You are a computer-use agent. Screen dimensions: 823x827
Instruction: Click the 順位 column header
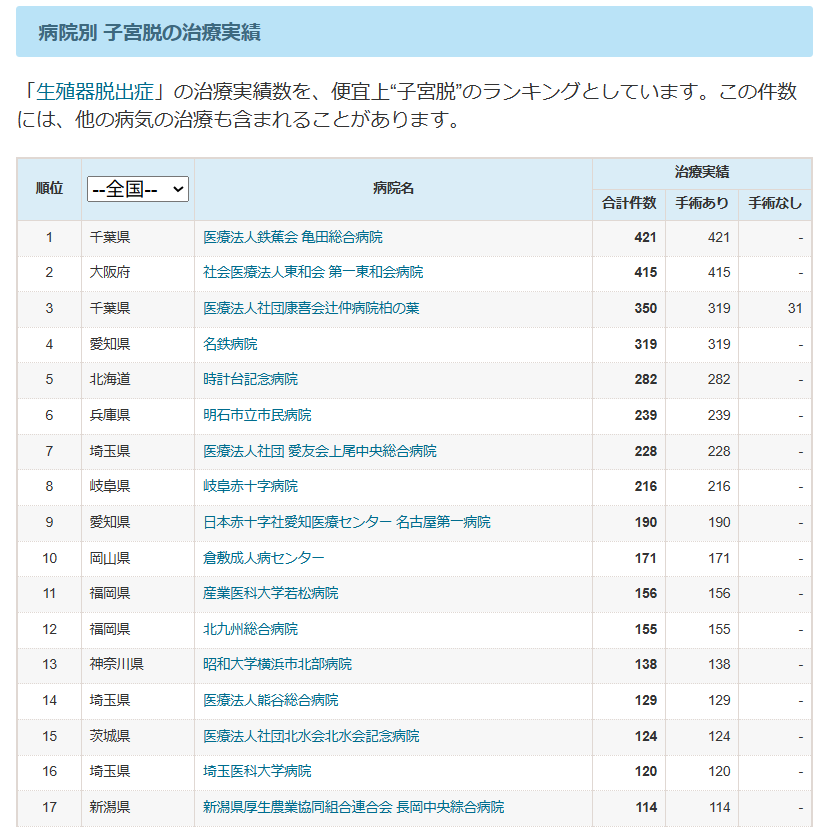point(50,188)
